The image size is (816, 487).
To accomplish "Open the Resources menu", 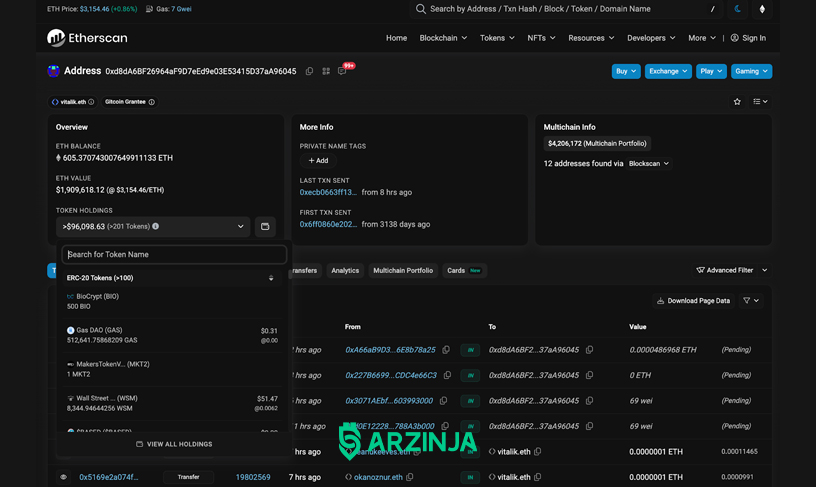I will [591, 38].
